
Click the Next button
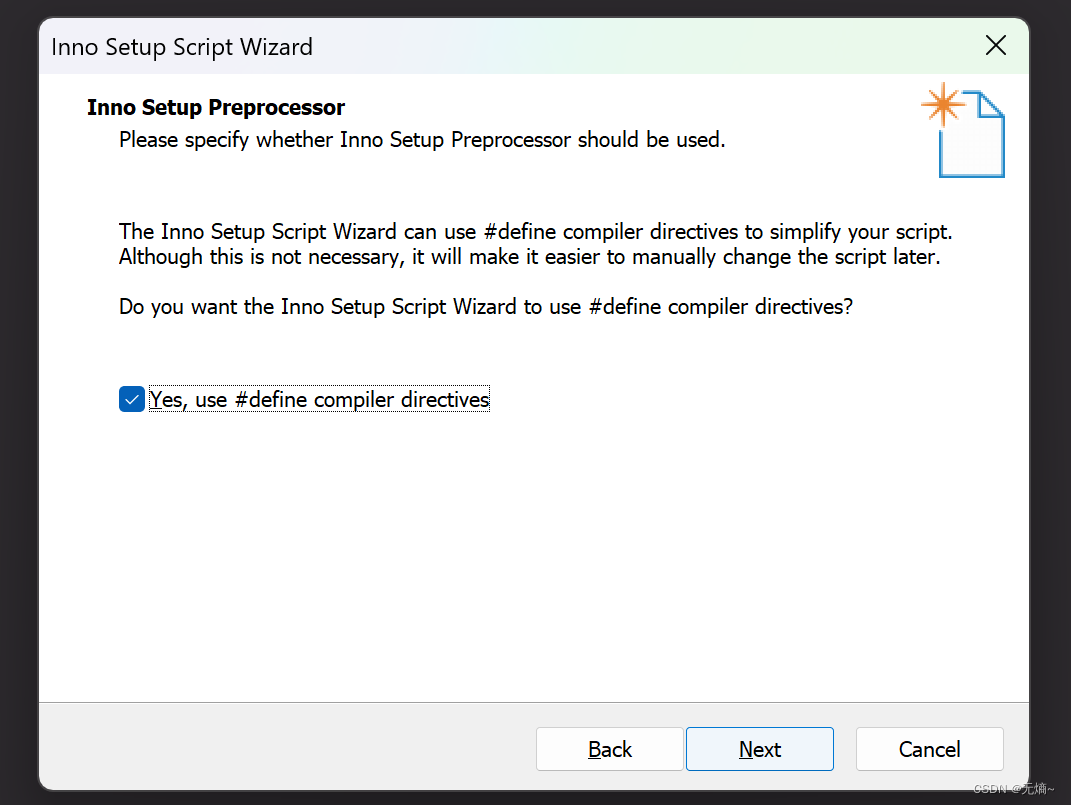pos(759,749)
